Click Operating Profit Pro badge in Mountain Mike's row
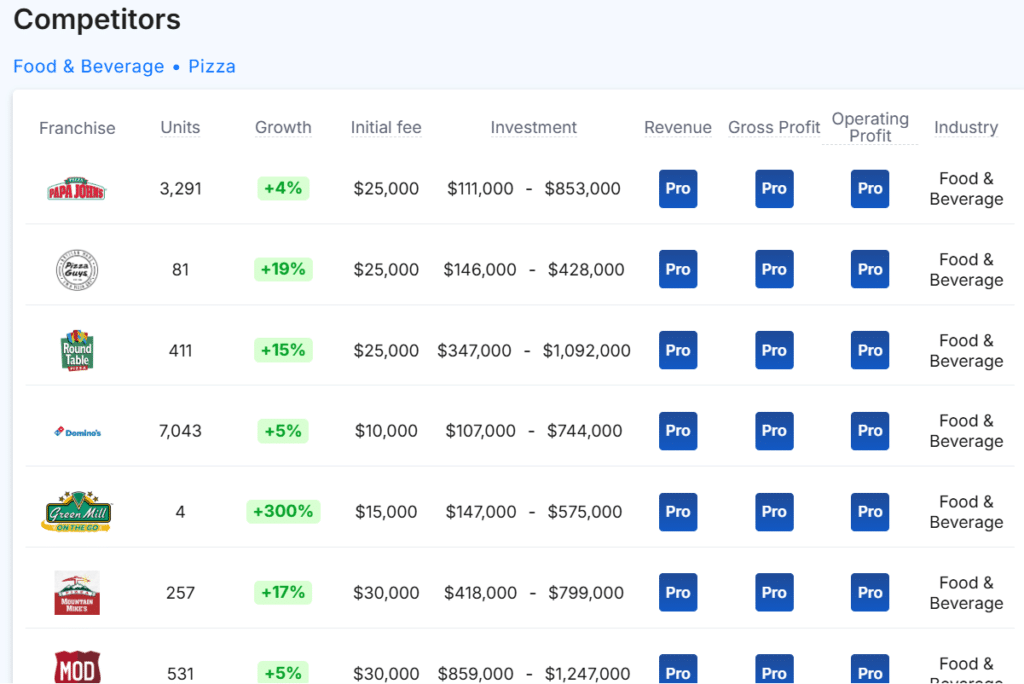The height and width of the screenshot is (684, 1024). click(x=870, y=593)
